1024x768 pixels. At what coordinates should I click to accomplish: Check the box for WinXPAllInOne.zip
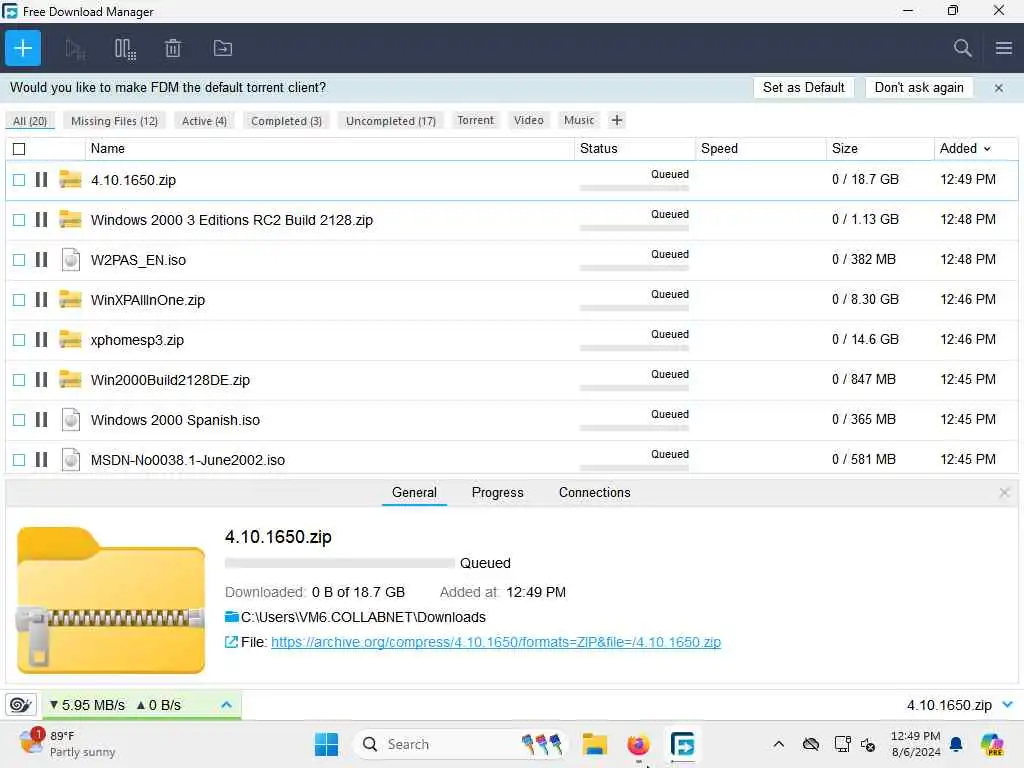click(19, 300)
